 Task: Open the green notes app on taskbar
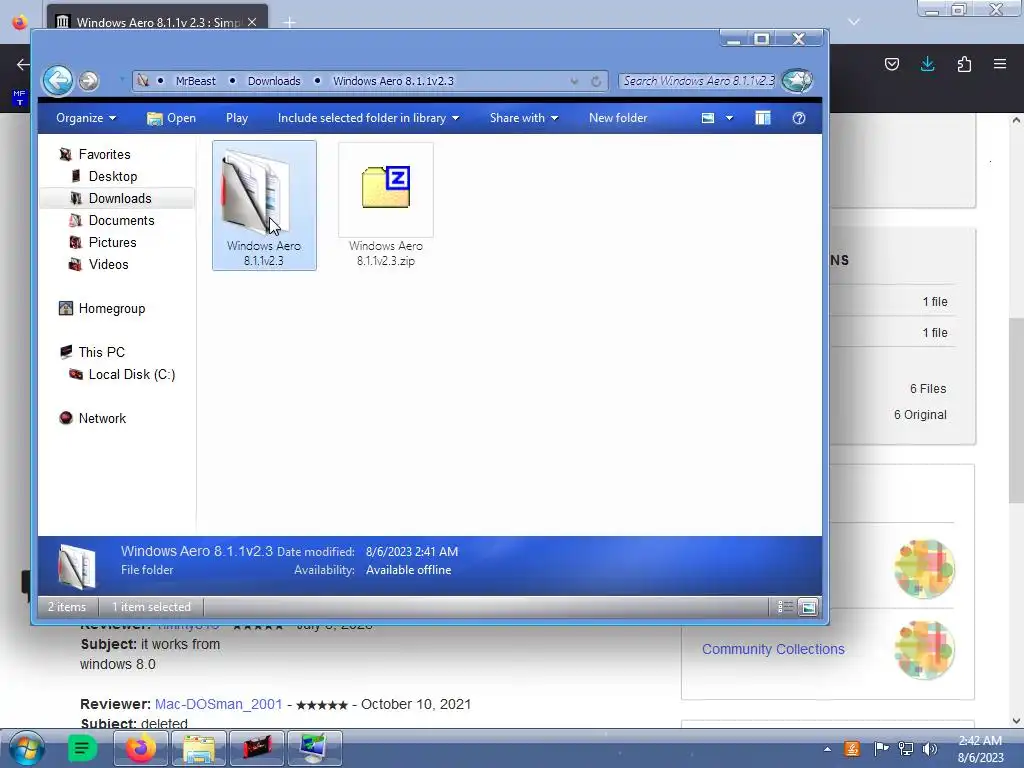pyautogui.click(x=82, y=748)
